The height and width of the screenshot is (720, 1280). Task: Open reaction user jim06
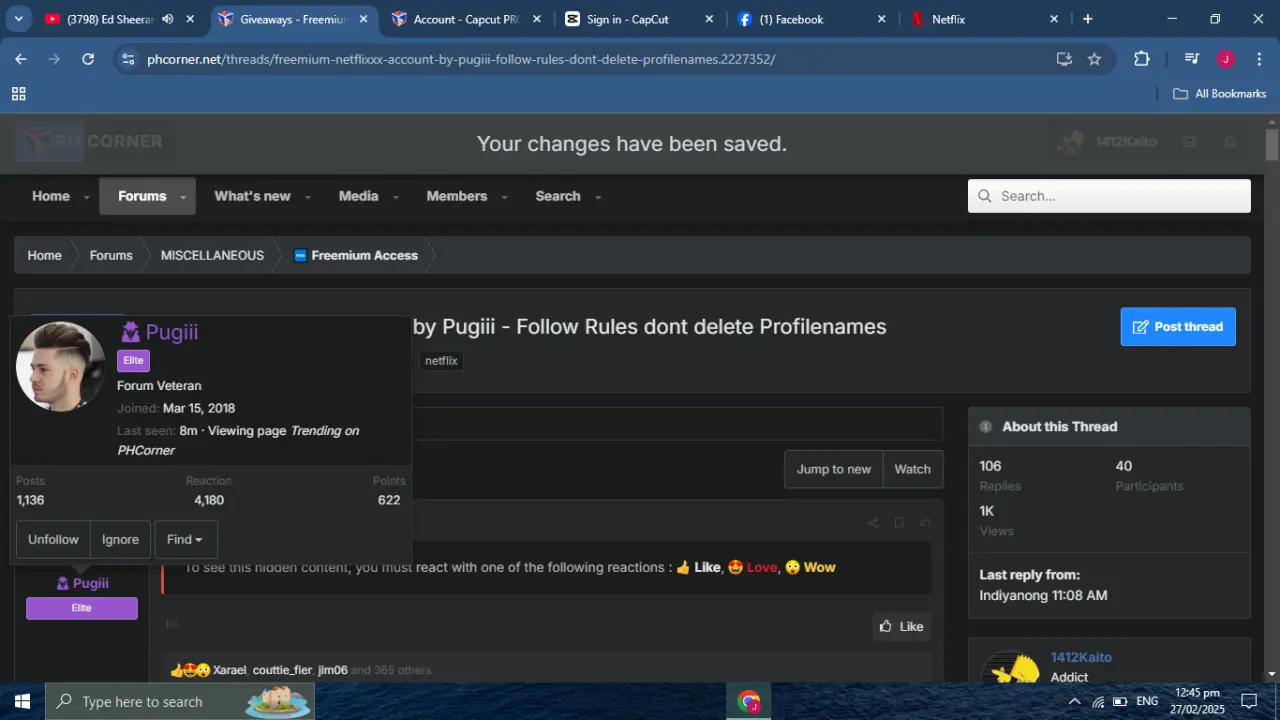pos(332,670)
